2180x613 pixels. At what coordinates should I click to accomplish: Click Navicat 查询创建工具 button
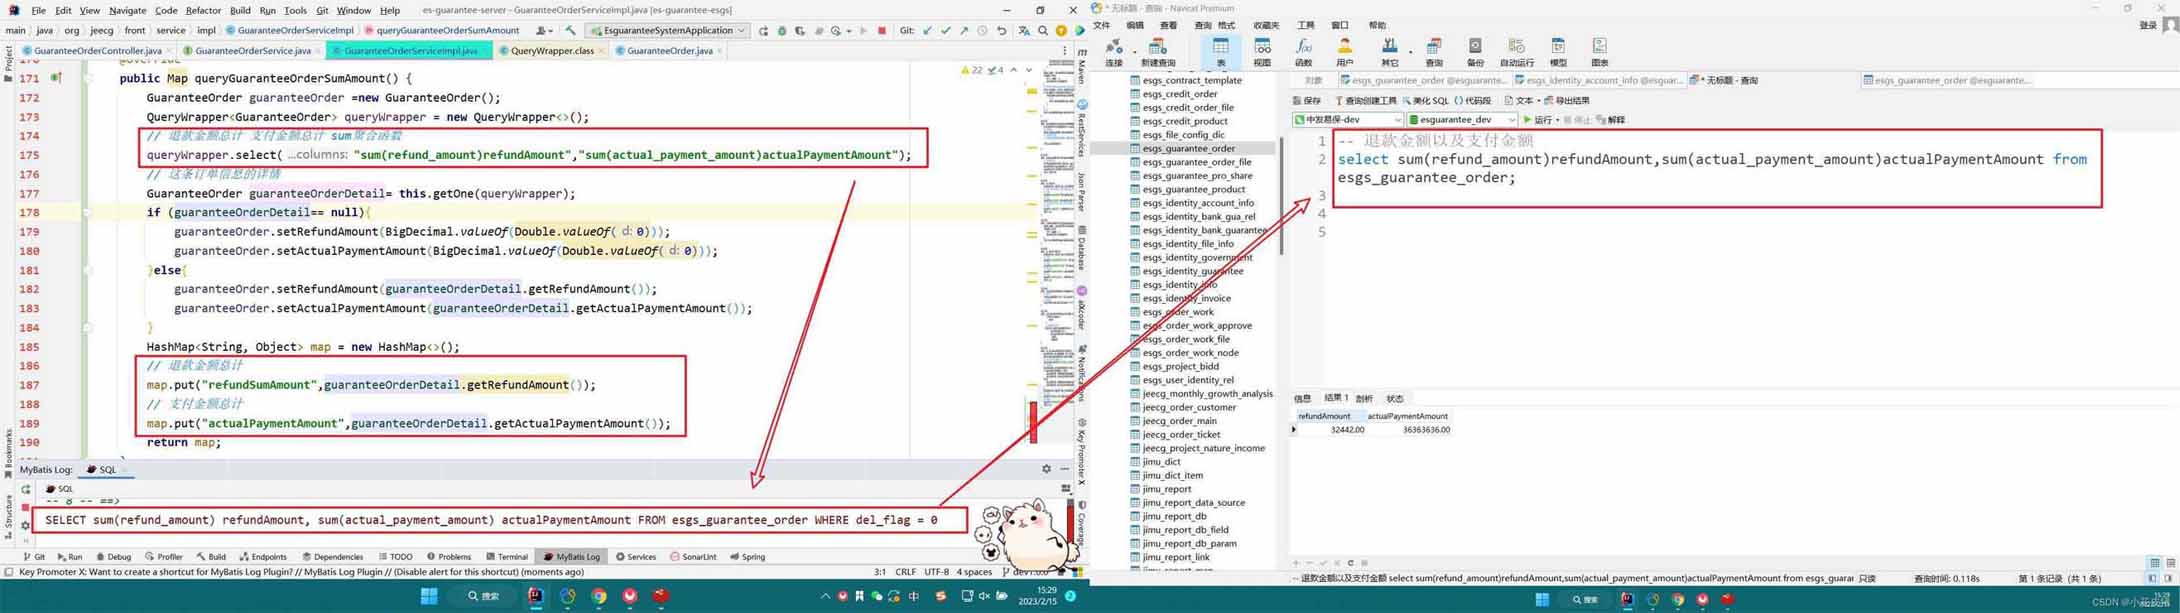coord(1365,101)
